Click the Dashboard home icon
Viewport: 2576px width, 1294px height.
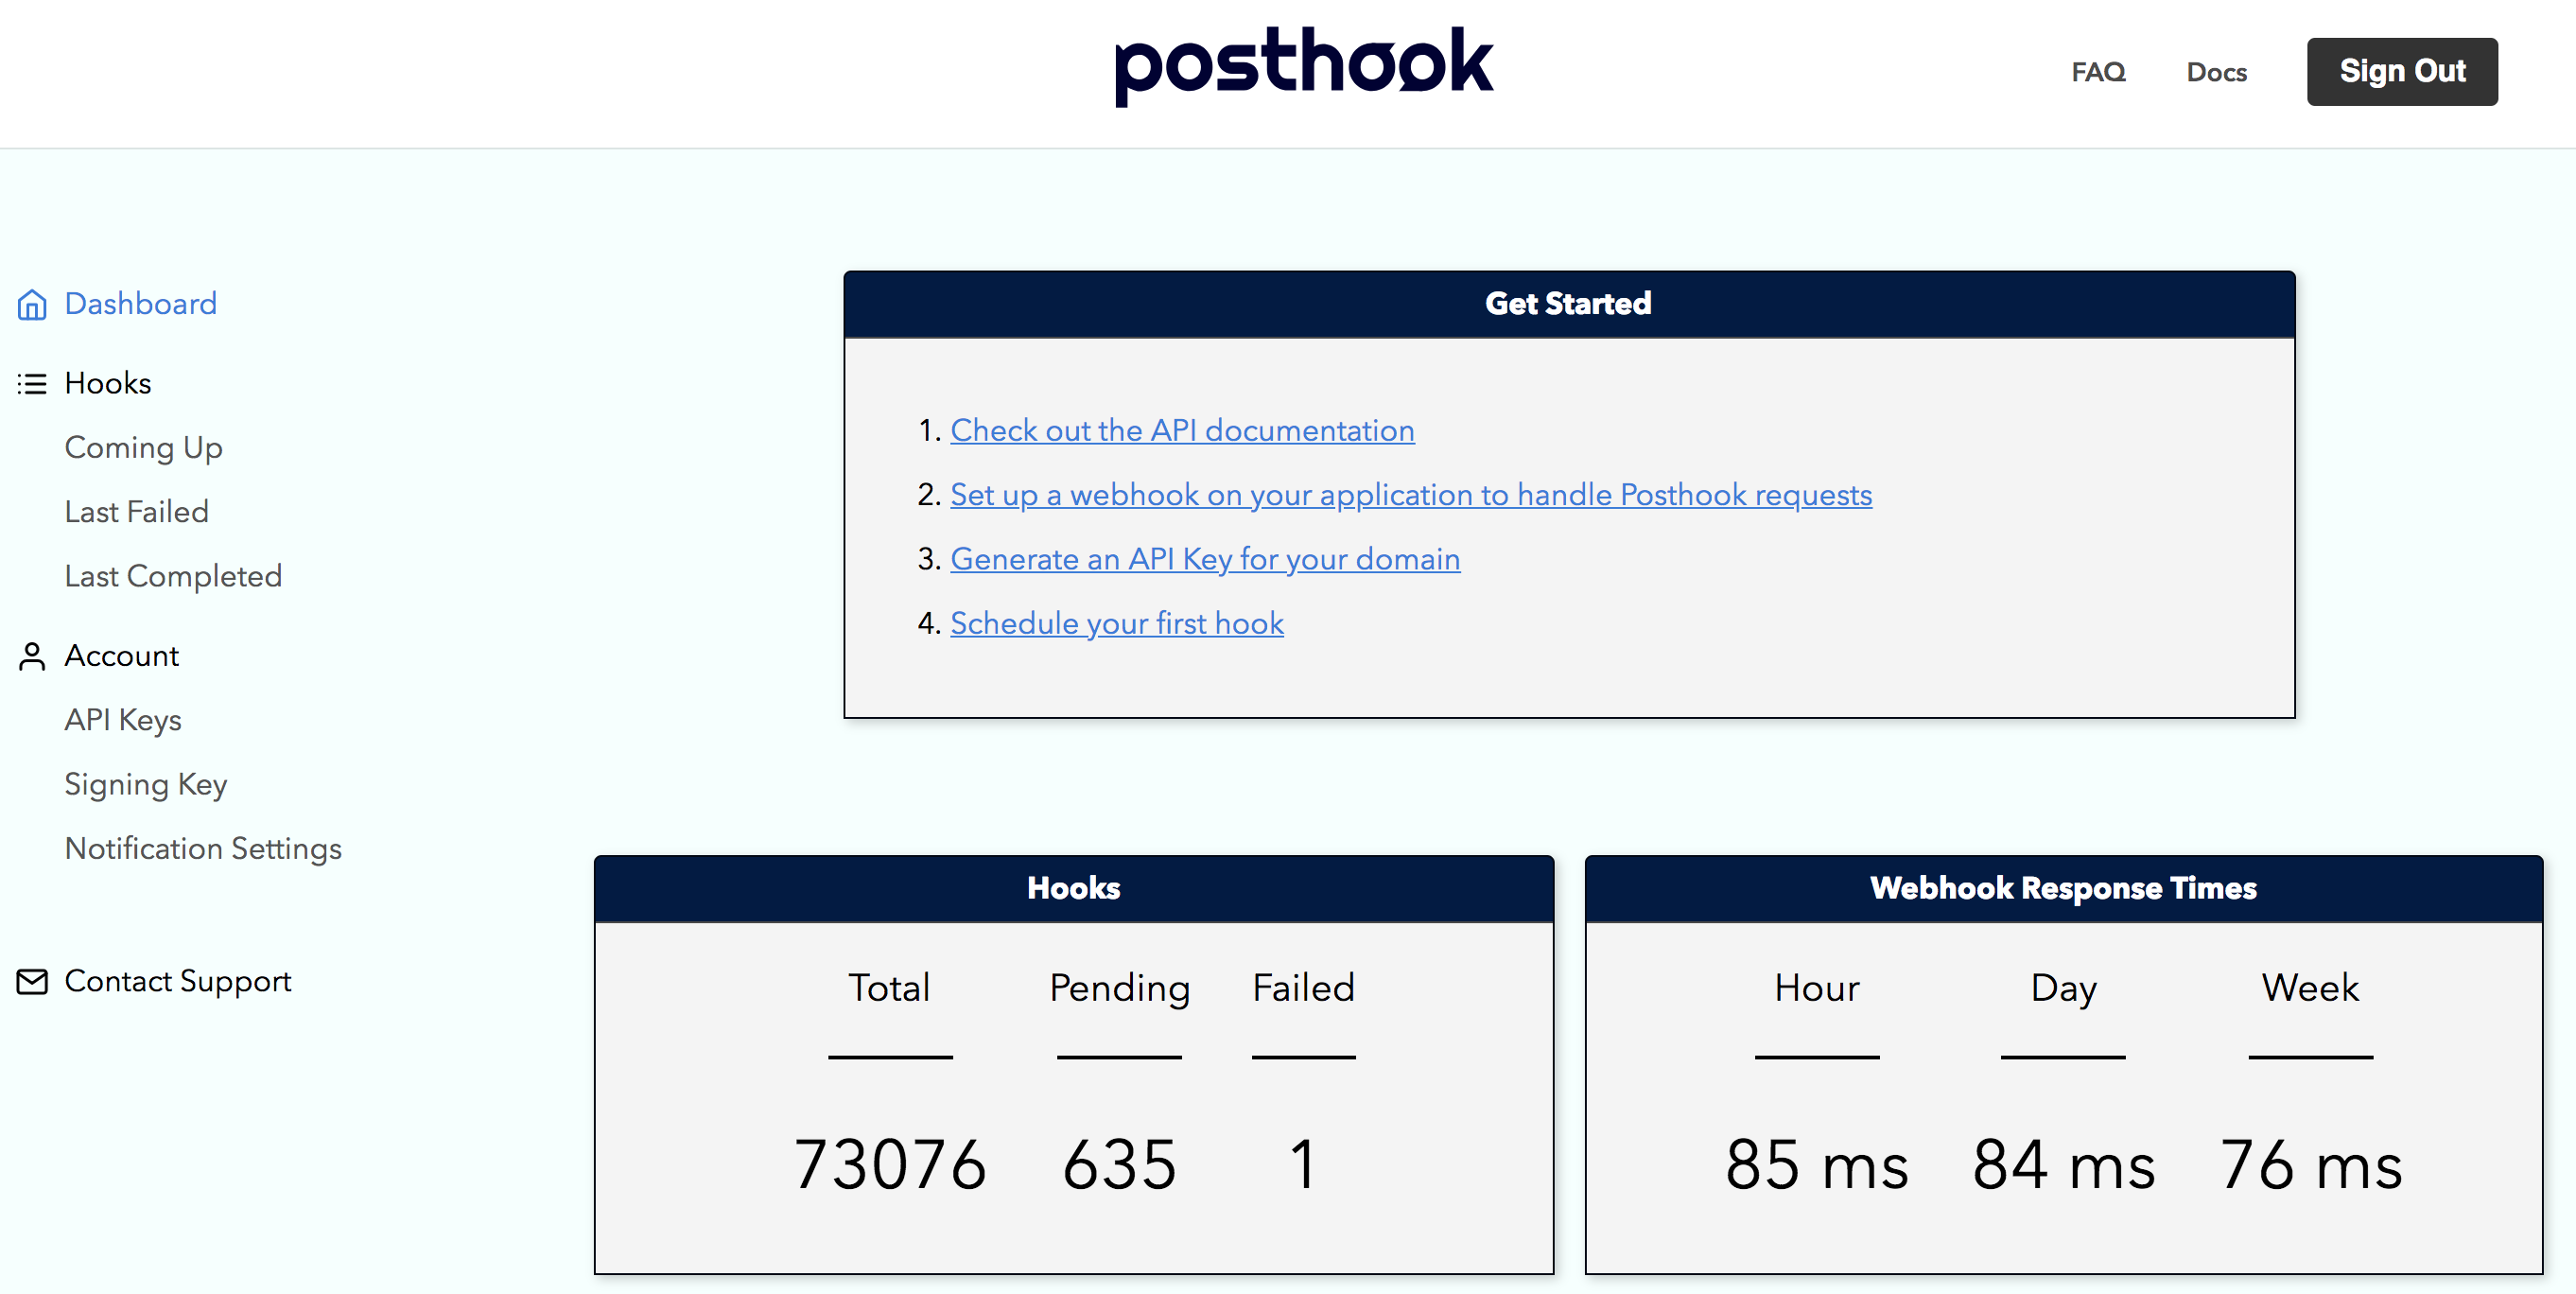32,304
